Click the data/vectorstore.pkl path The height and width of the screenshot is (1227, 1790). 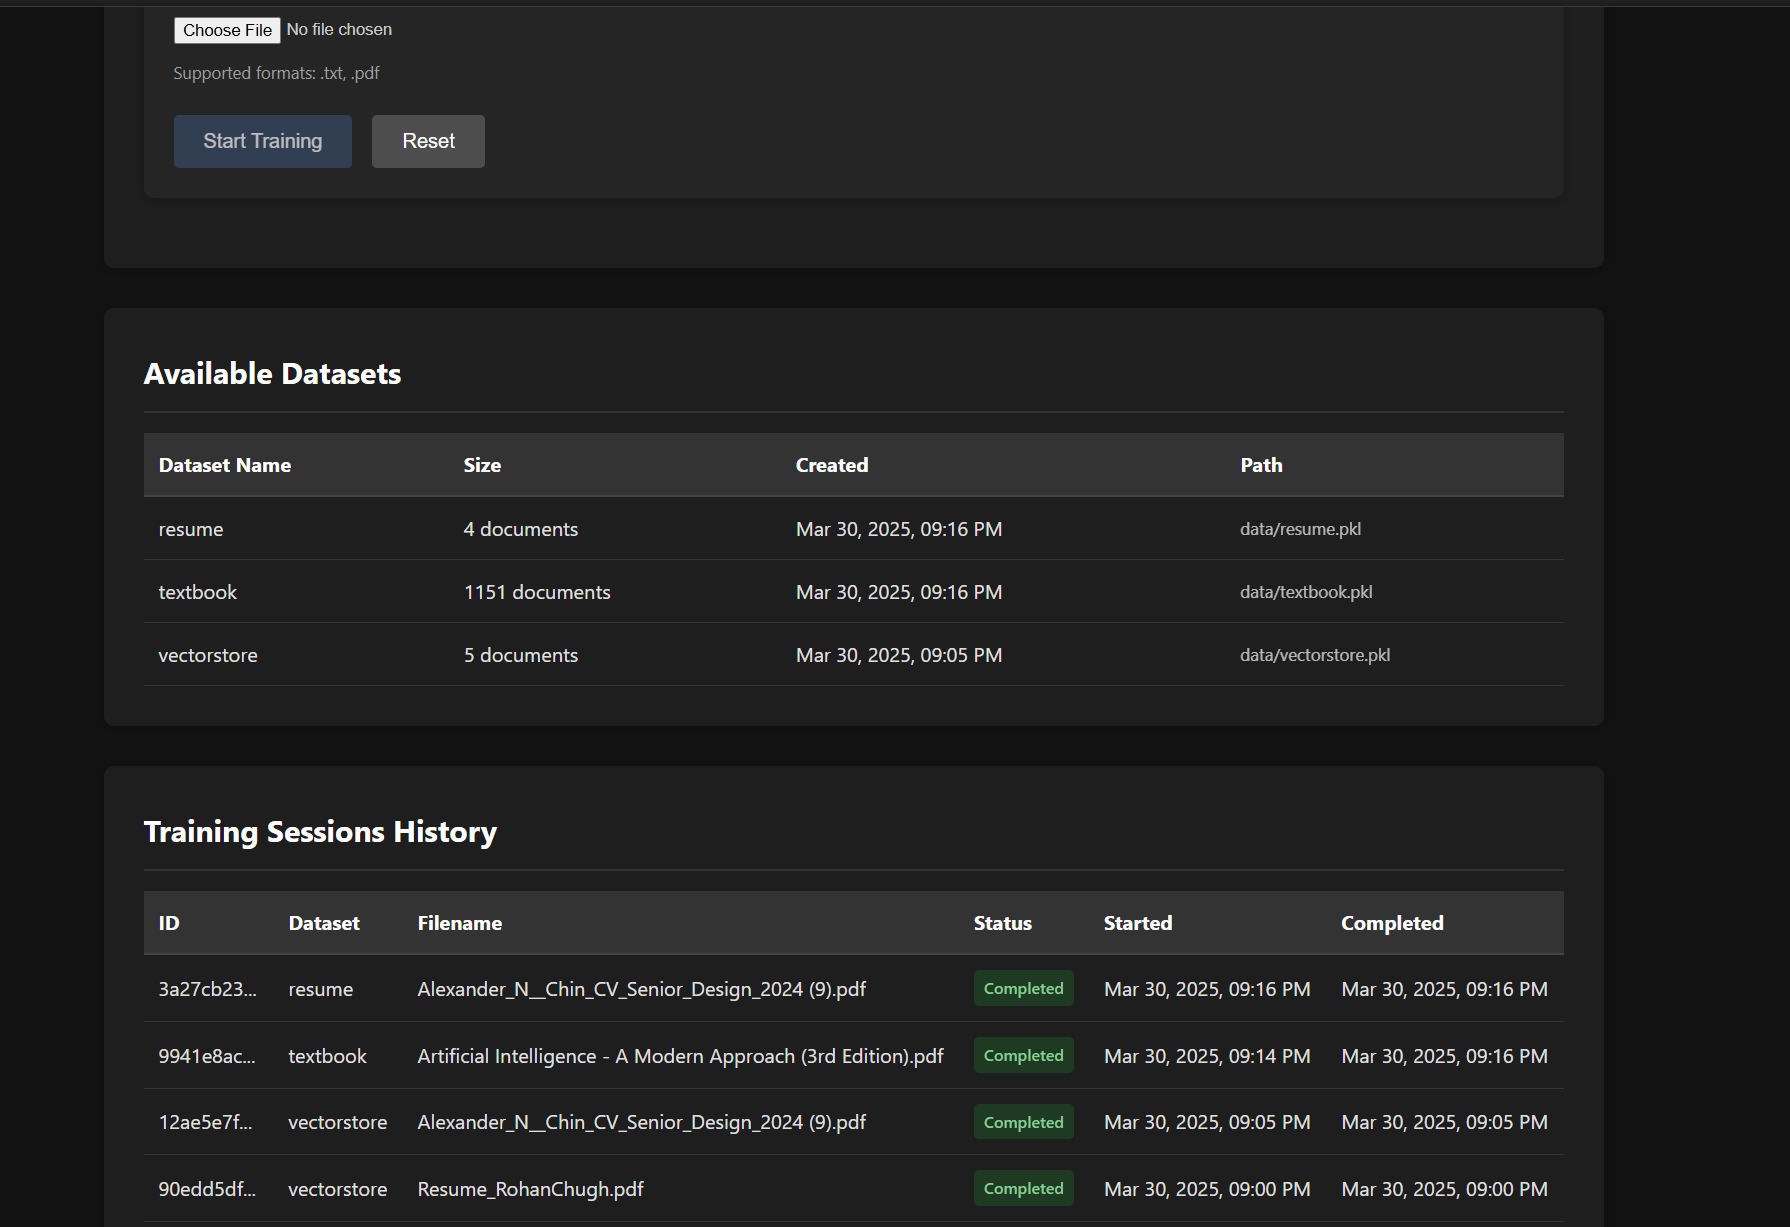pos(1315,655)
